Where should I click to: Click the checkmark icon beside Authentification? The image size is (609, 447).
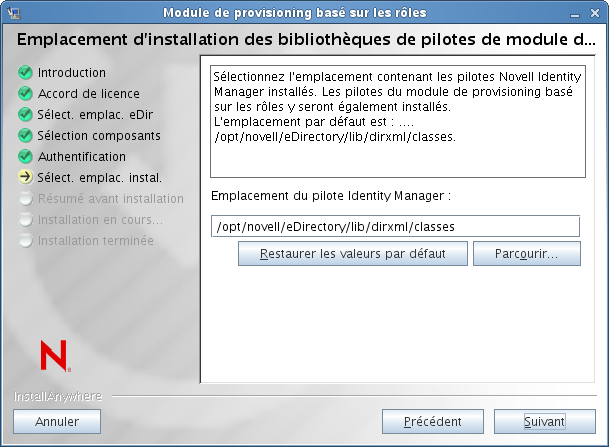tap(25, 157)
